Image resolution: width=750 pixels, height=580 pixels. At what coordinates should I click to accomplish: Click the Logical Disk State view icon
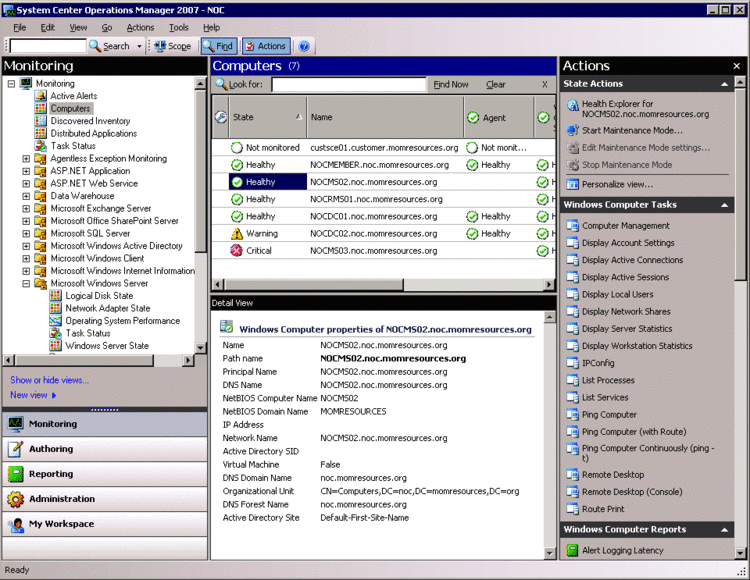tap(56, 296)
